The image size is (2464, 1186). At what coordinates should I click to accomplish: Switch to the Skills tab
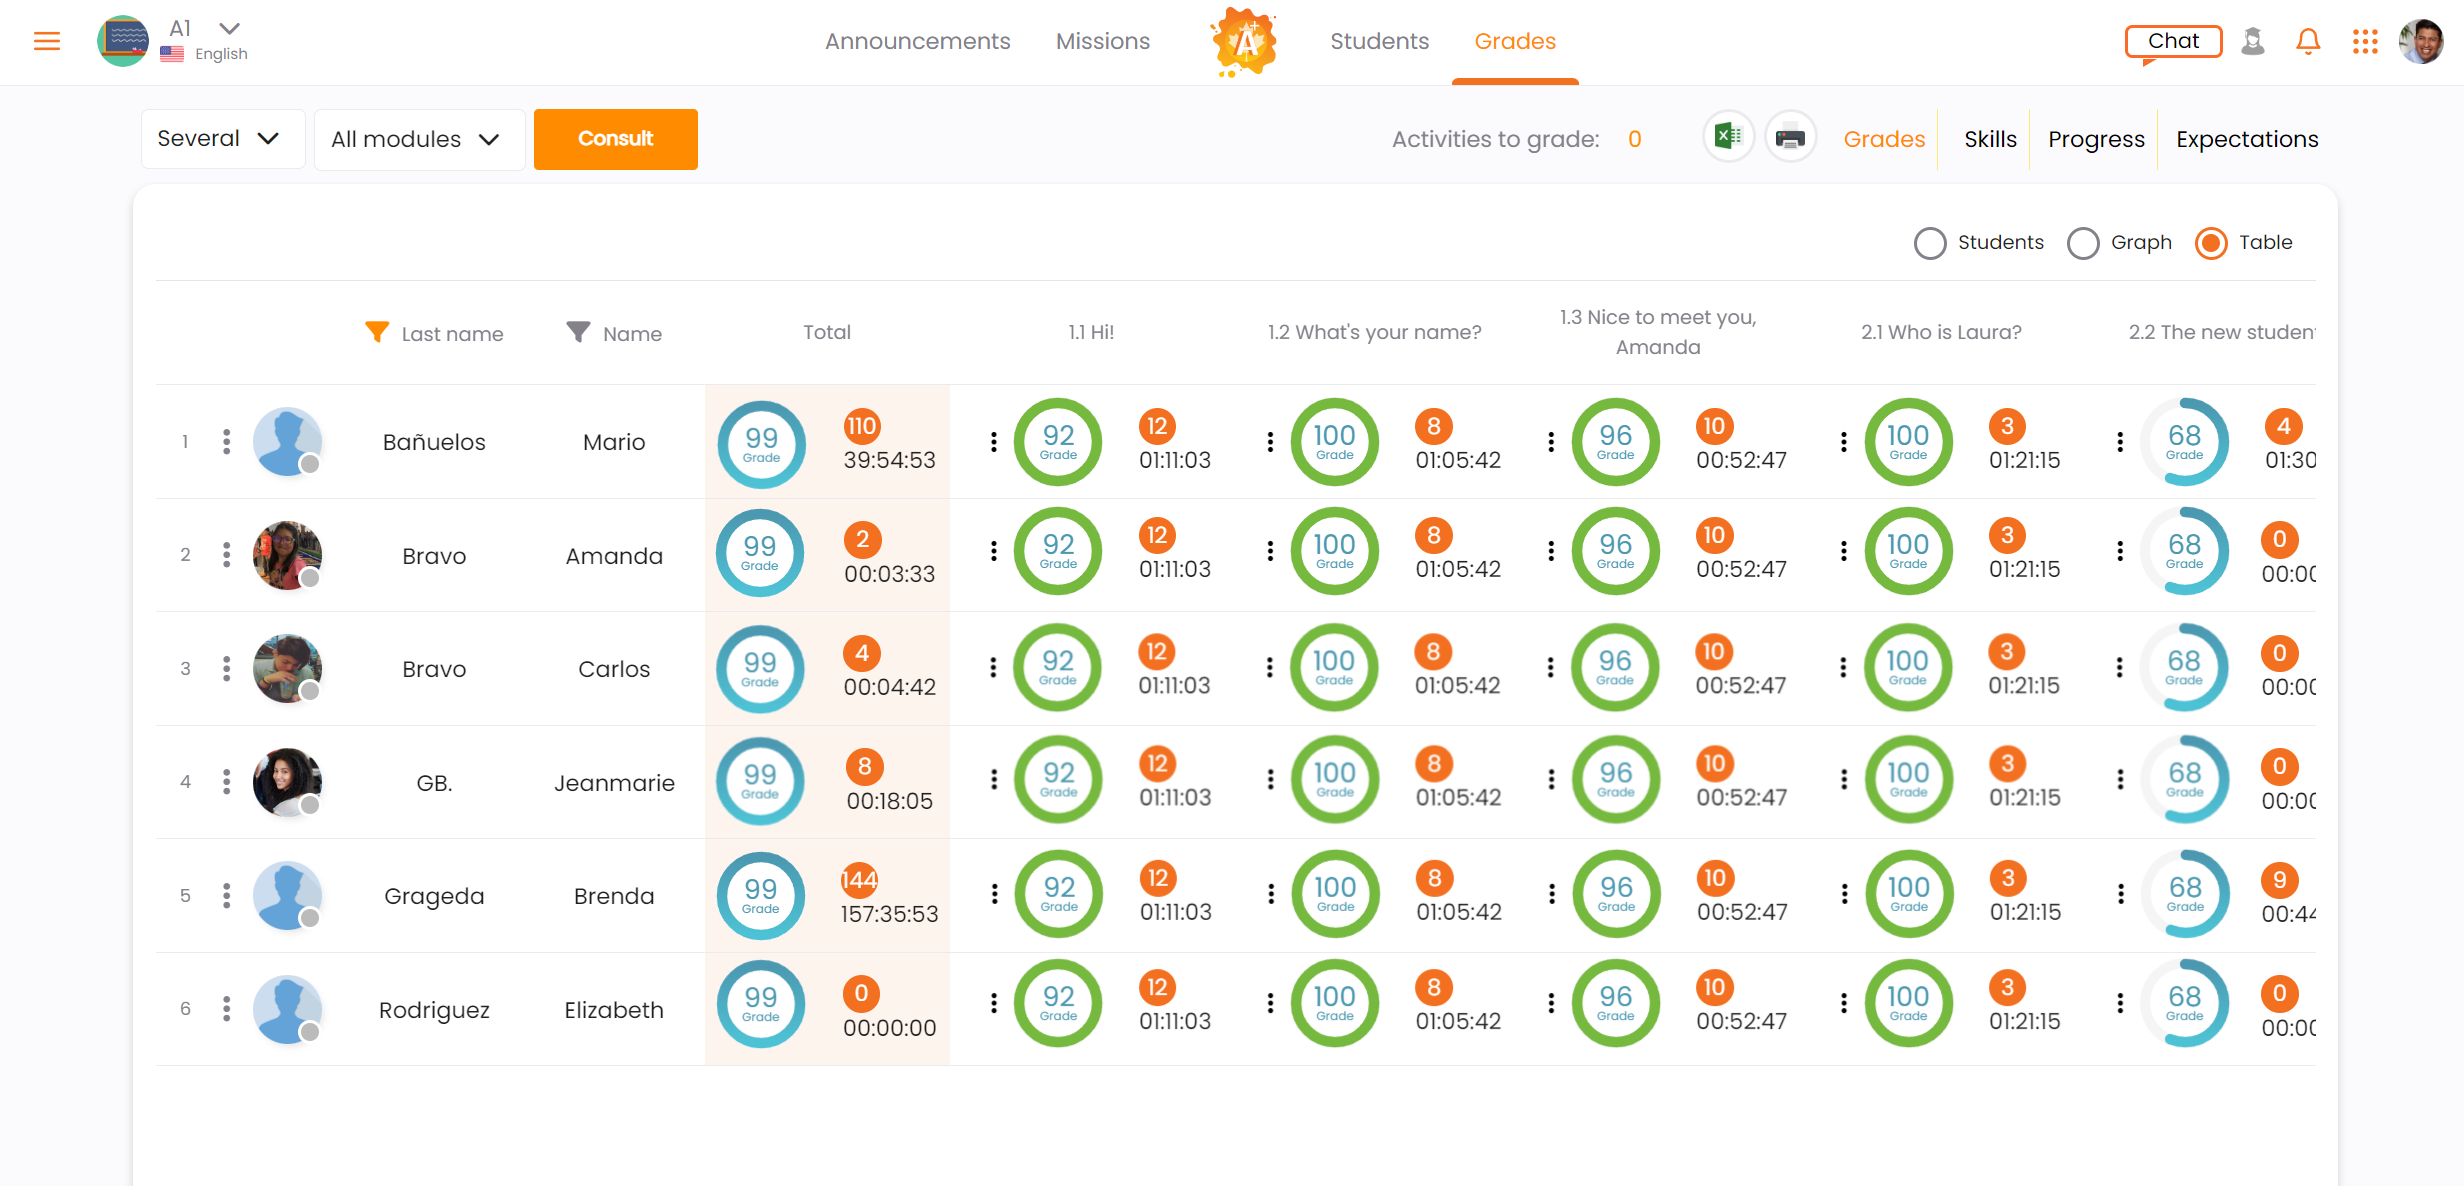[x=1989, y=139]
